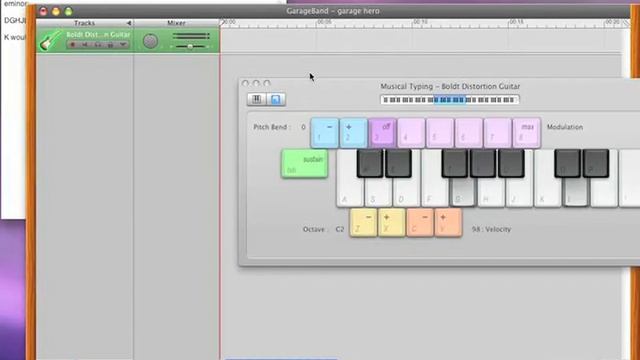Click the timeline ruler at 00:10

click(x=420, y=22)
